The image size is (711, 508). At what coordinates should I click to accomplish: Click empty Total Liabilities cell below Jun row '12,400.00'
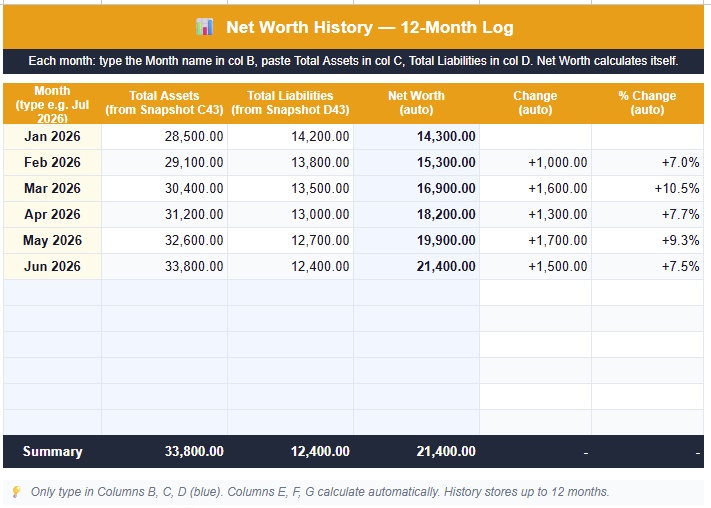click(x=290, y=293)
